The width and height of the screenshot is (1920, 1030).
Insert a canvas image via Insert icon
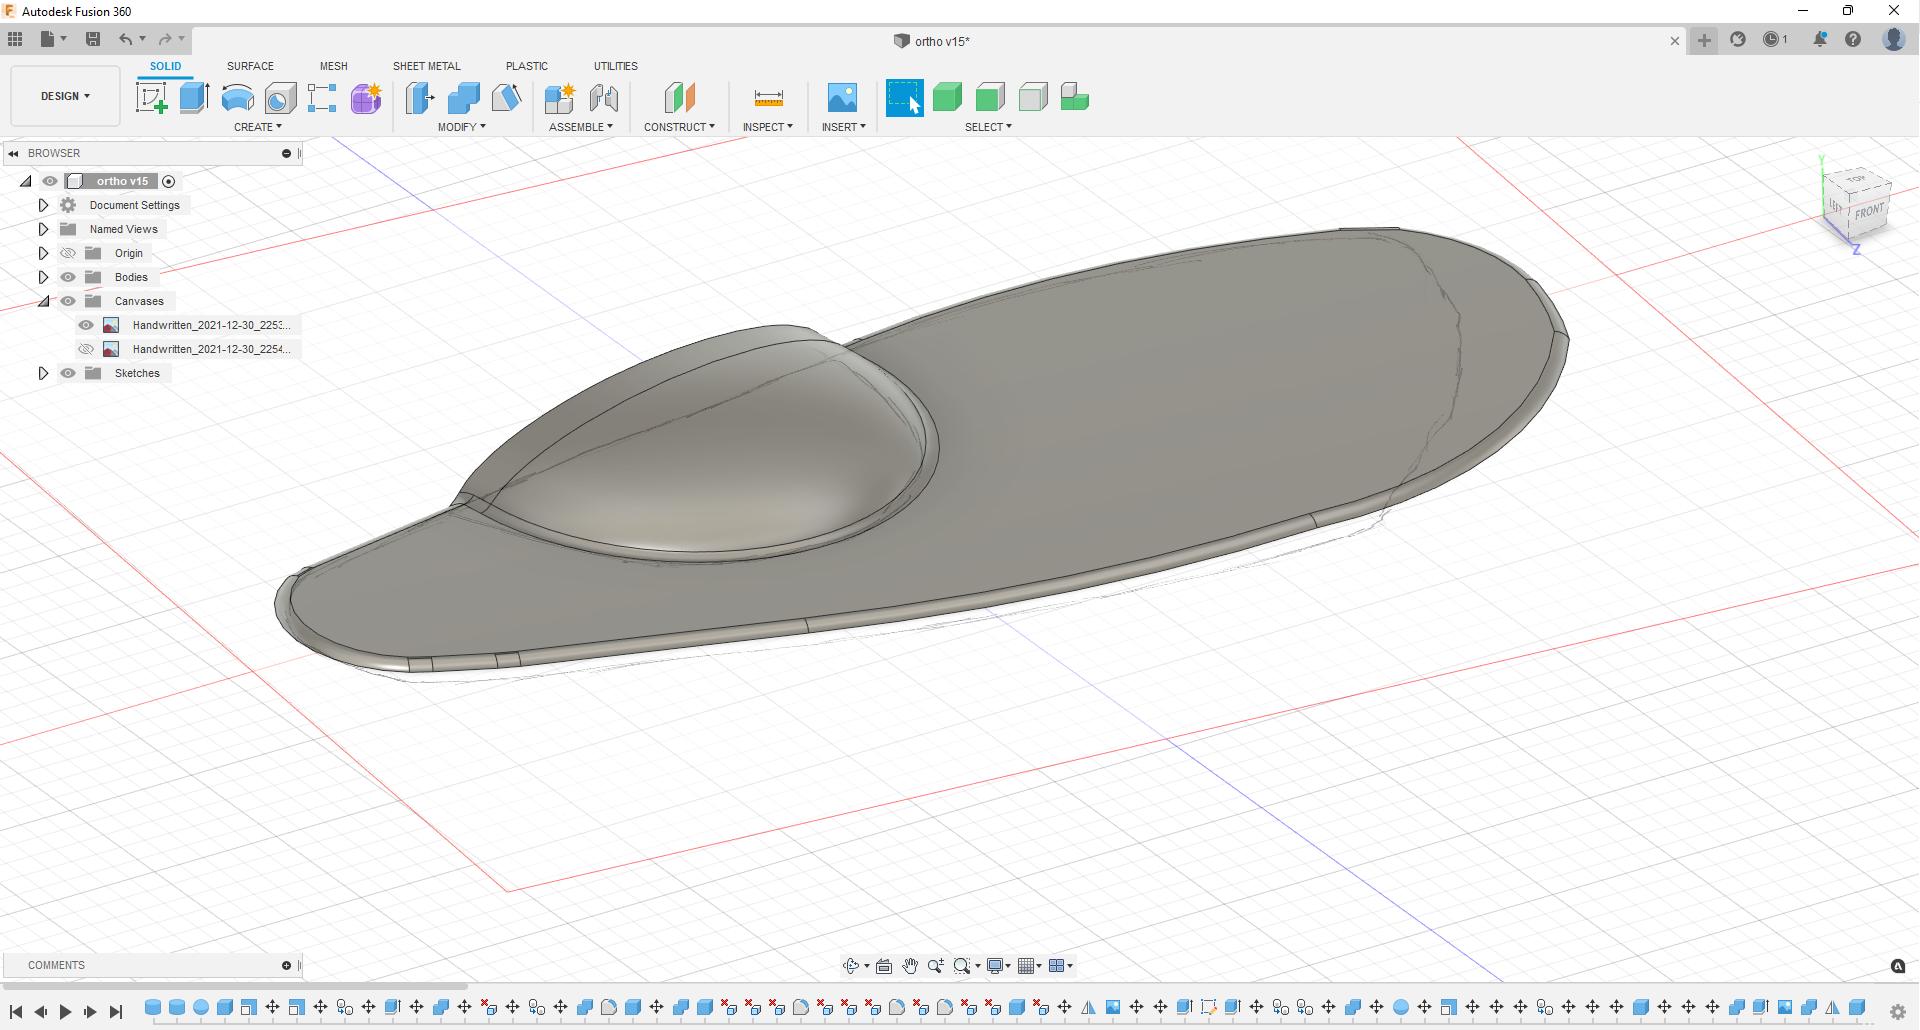(843, 98)
